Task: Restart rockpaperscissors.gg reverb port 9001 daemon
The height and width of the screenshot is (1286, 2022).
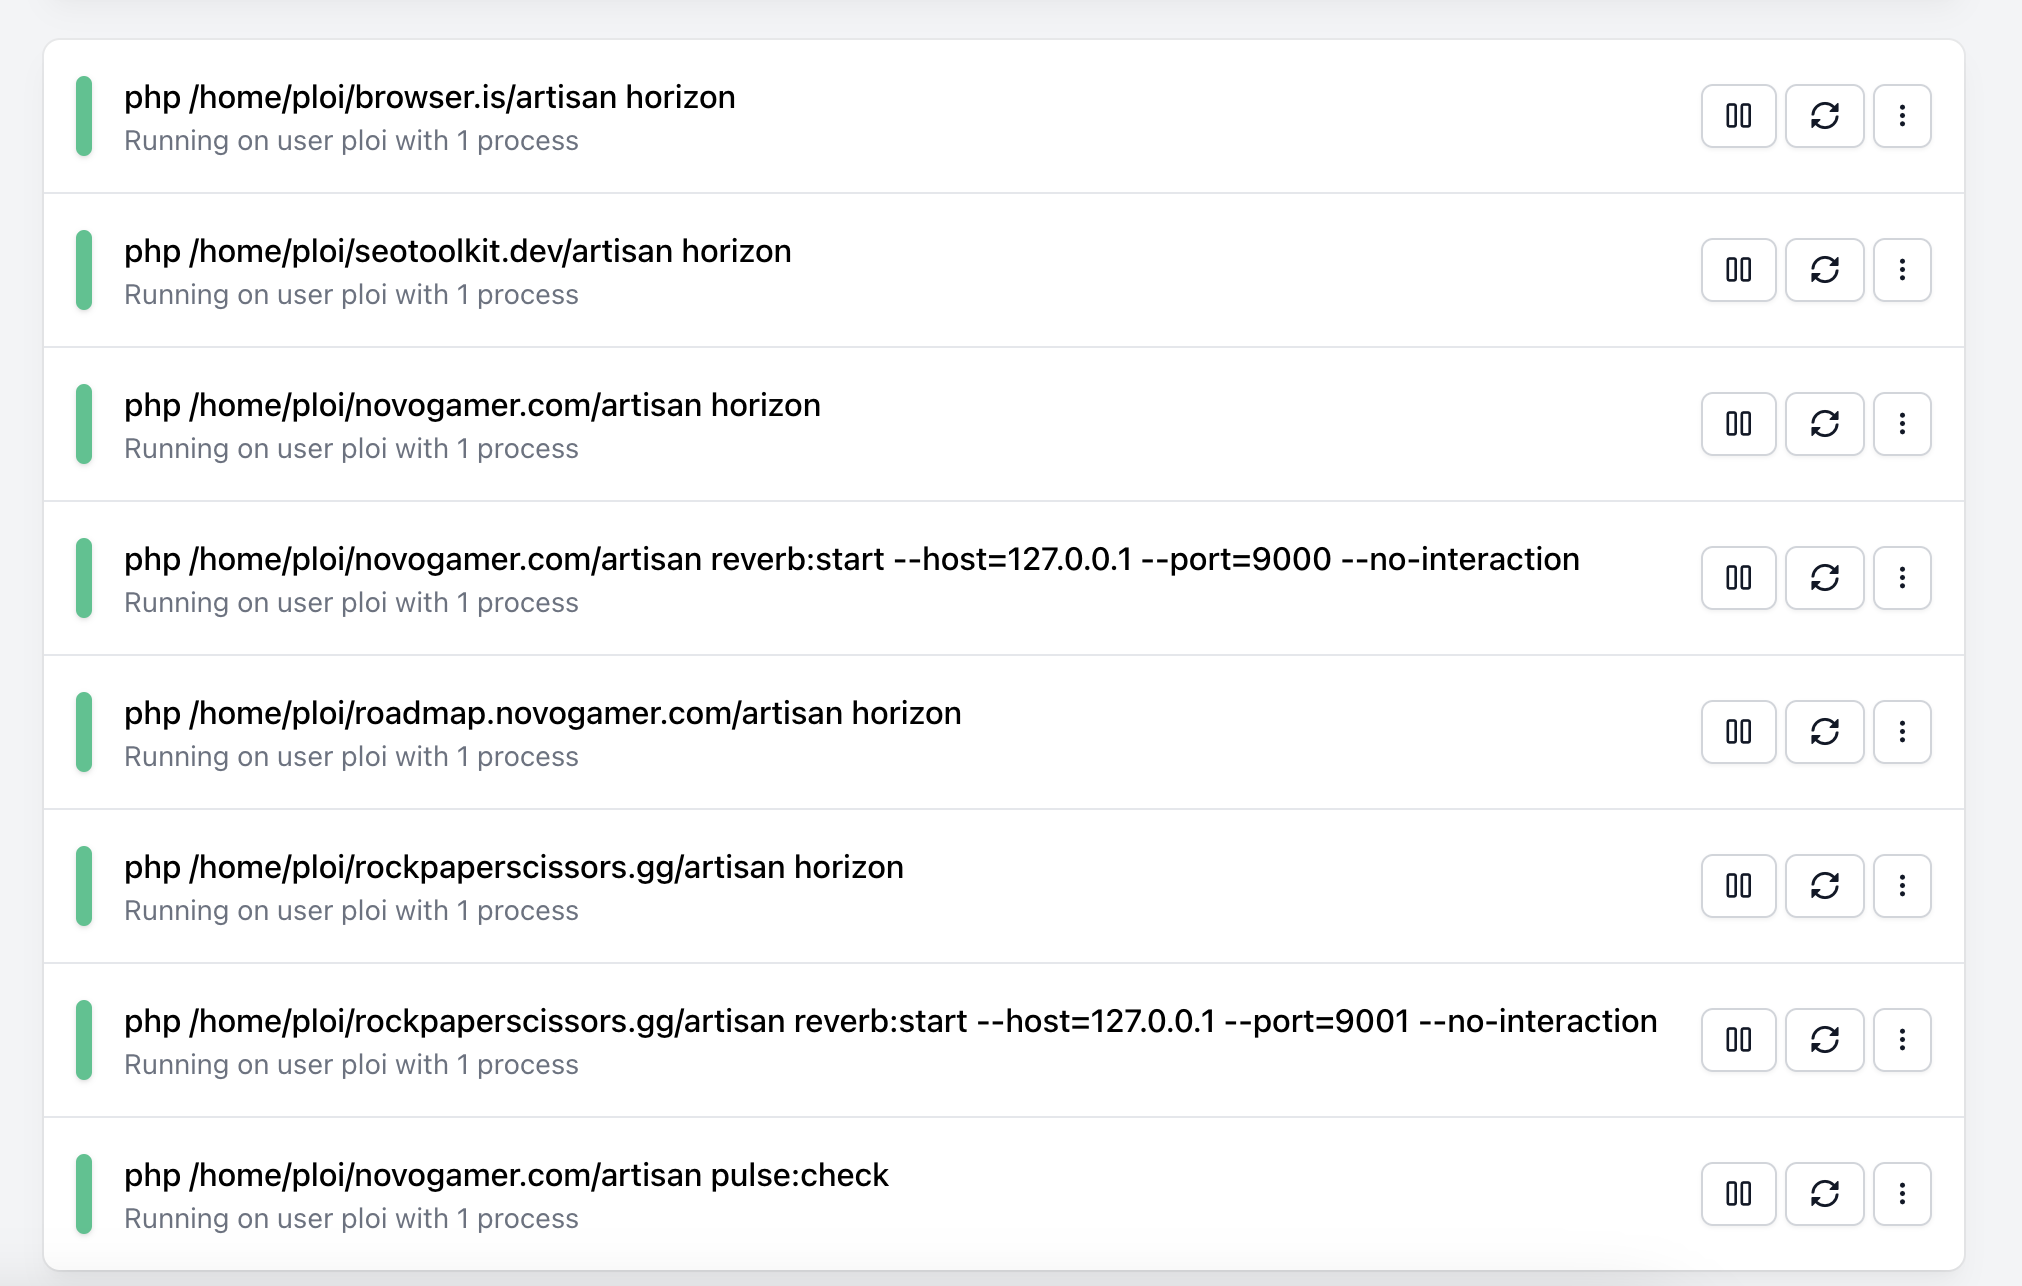Action: (x=1824, y=1040)
